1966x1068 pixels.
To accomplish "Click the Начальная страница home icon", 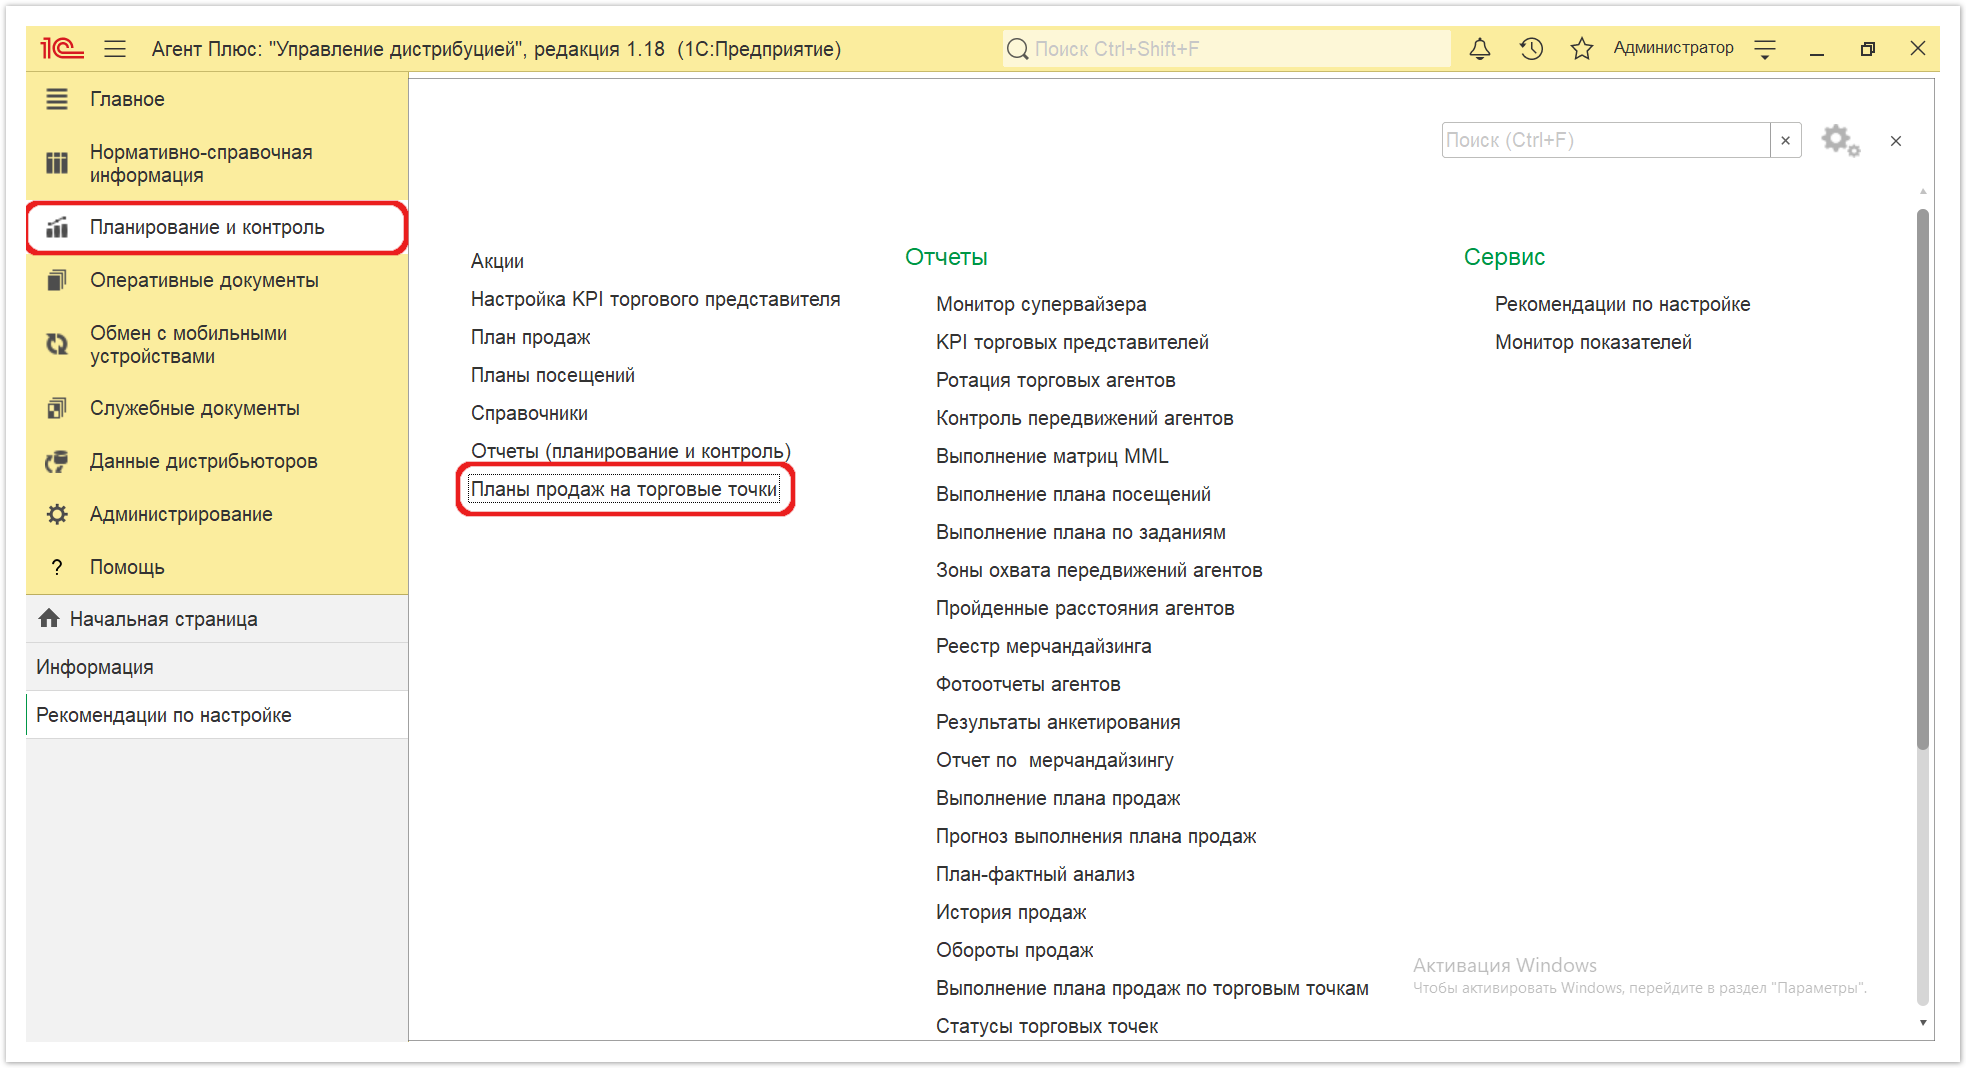I will pos(49,618).
